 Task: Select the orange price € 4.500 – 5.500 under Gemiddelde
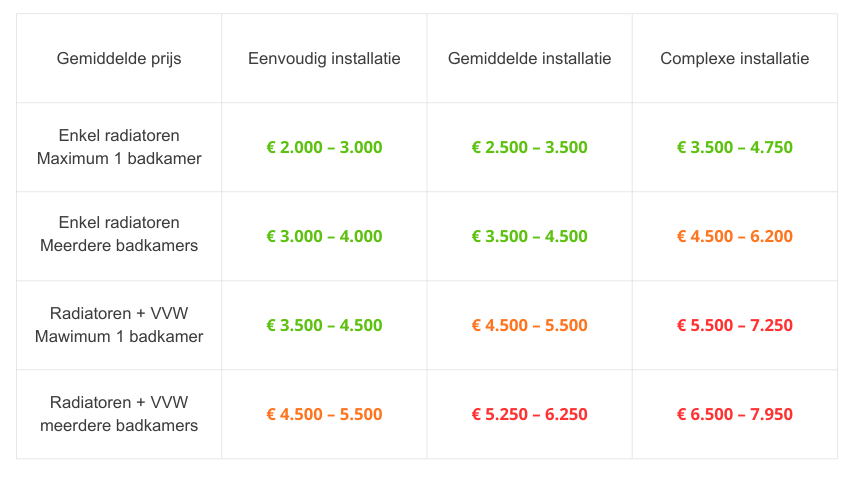tap(529, 326)
